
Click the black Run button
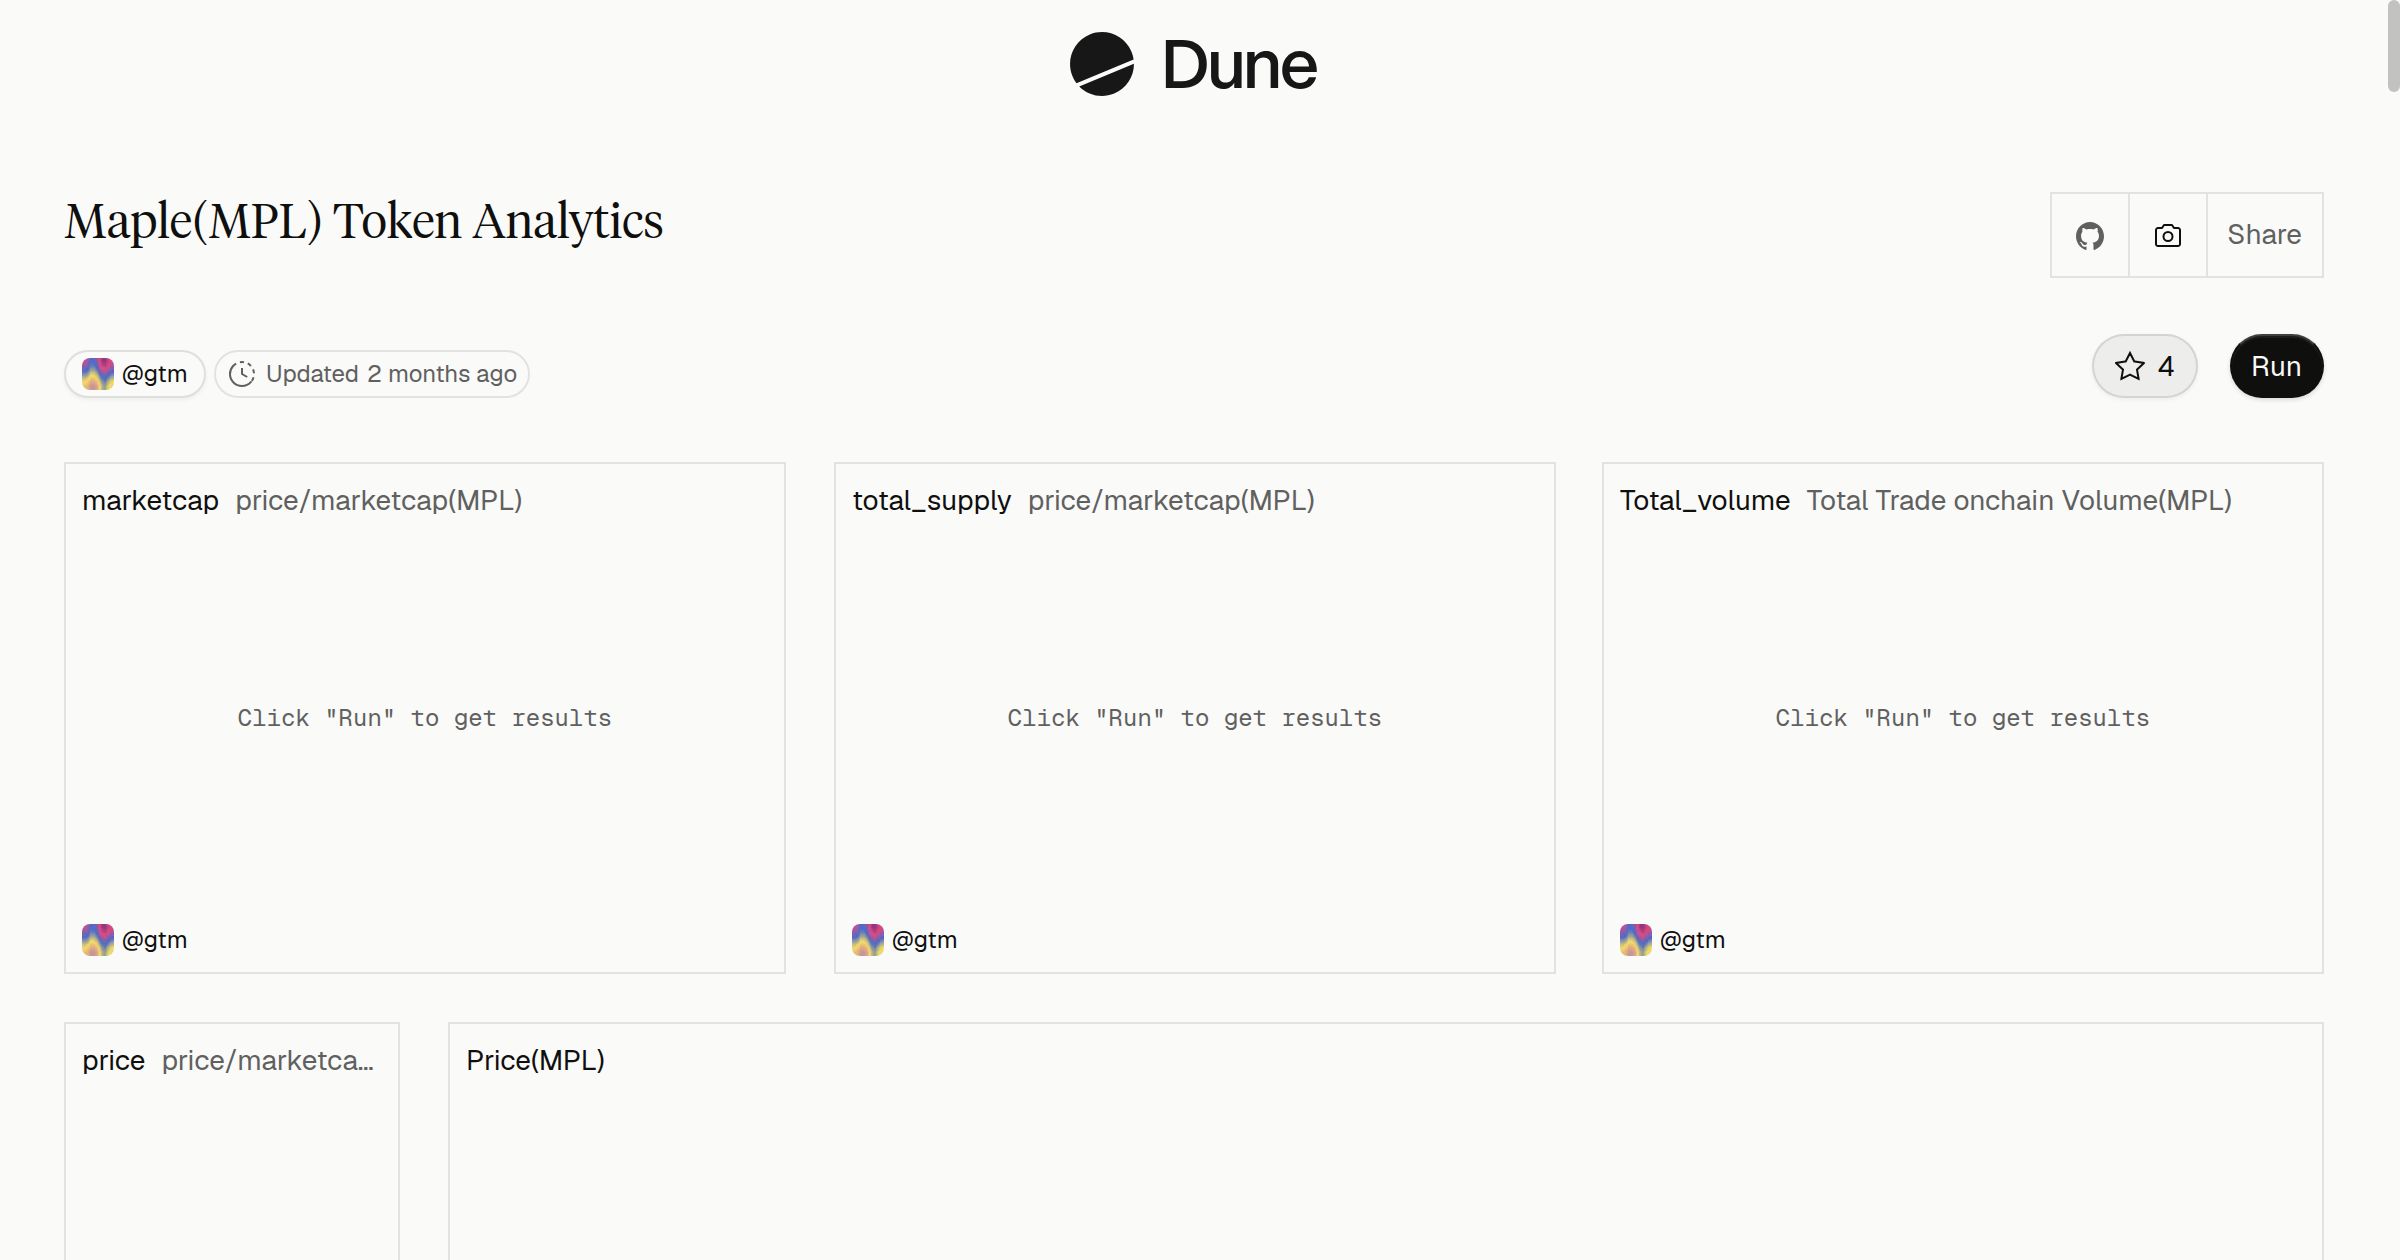(2276, 366)
